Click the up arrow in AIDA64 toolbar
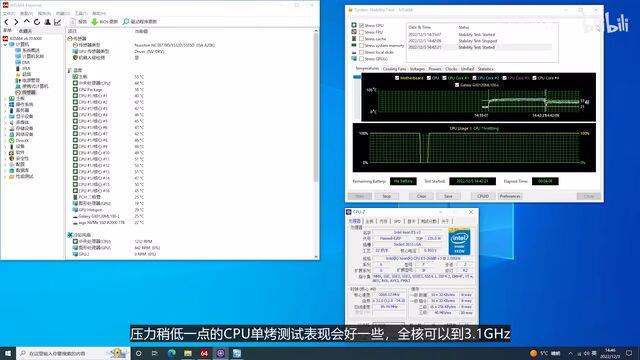 point(27,22)
